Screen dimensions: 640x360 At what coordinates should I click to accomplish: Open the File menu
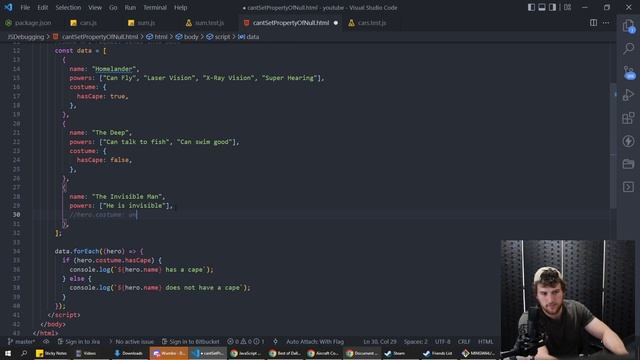[x=25, y=7]
